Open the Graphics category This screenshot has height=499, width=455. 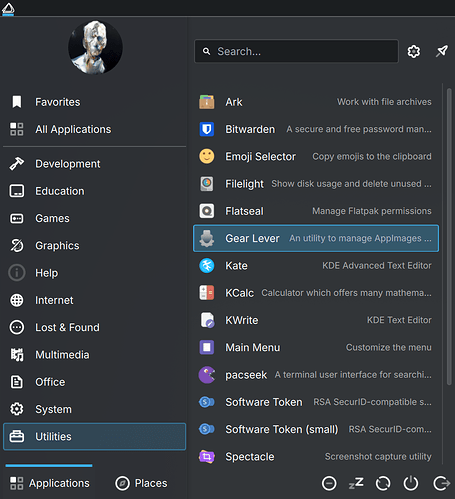(94, 246)
